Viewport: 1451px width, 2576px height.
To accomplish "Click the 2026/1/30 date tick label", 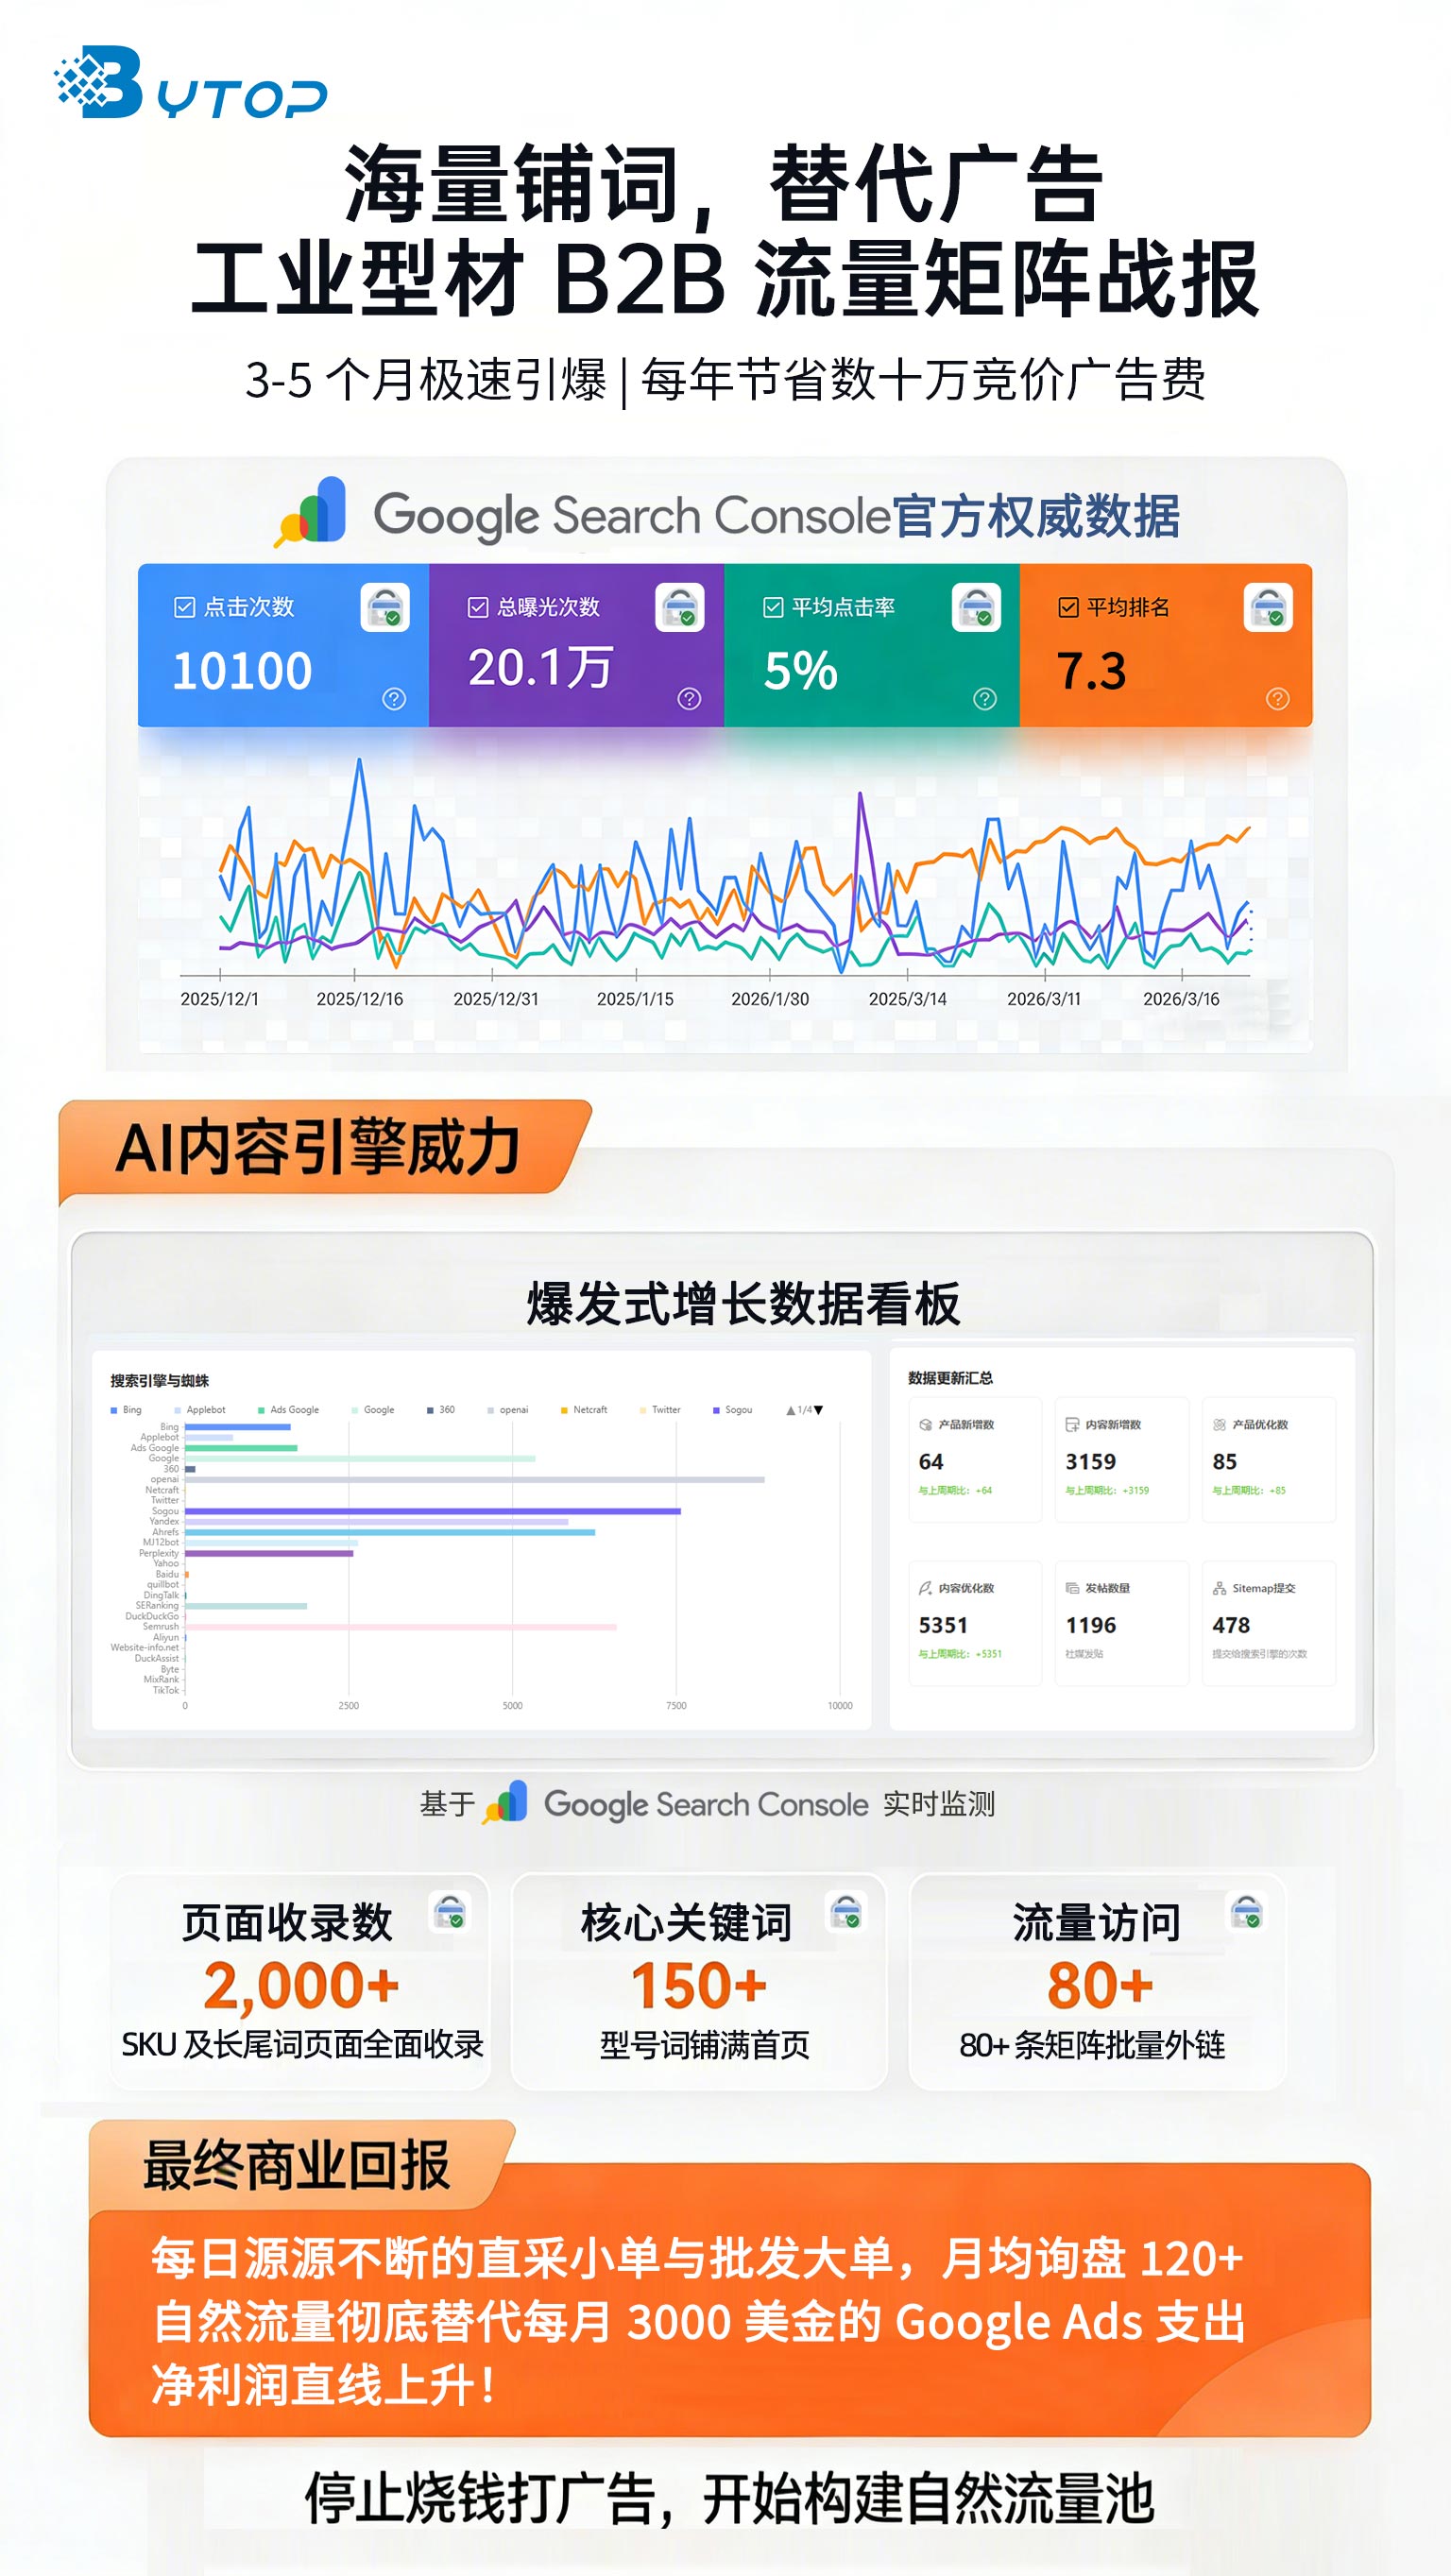I will coord(770,999).
